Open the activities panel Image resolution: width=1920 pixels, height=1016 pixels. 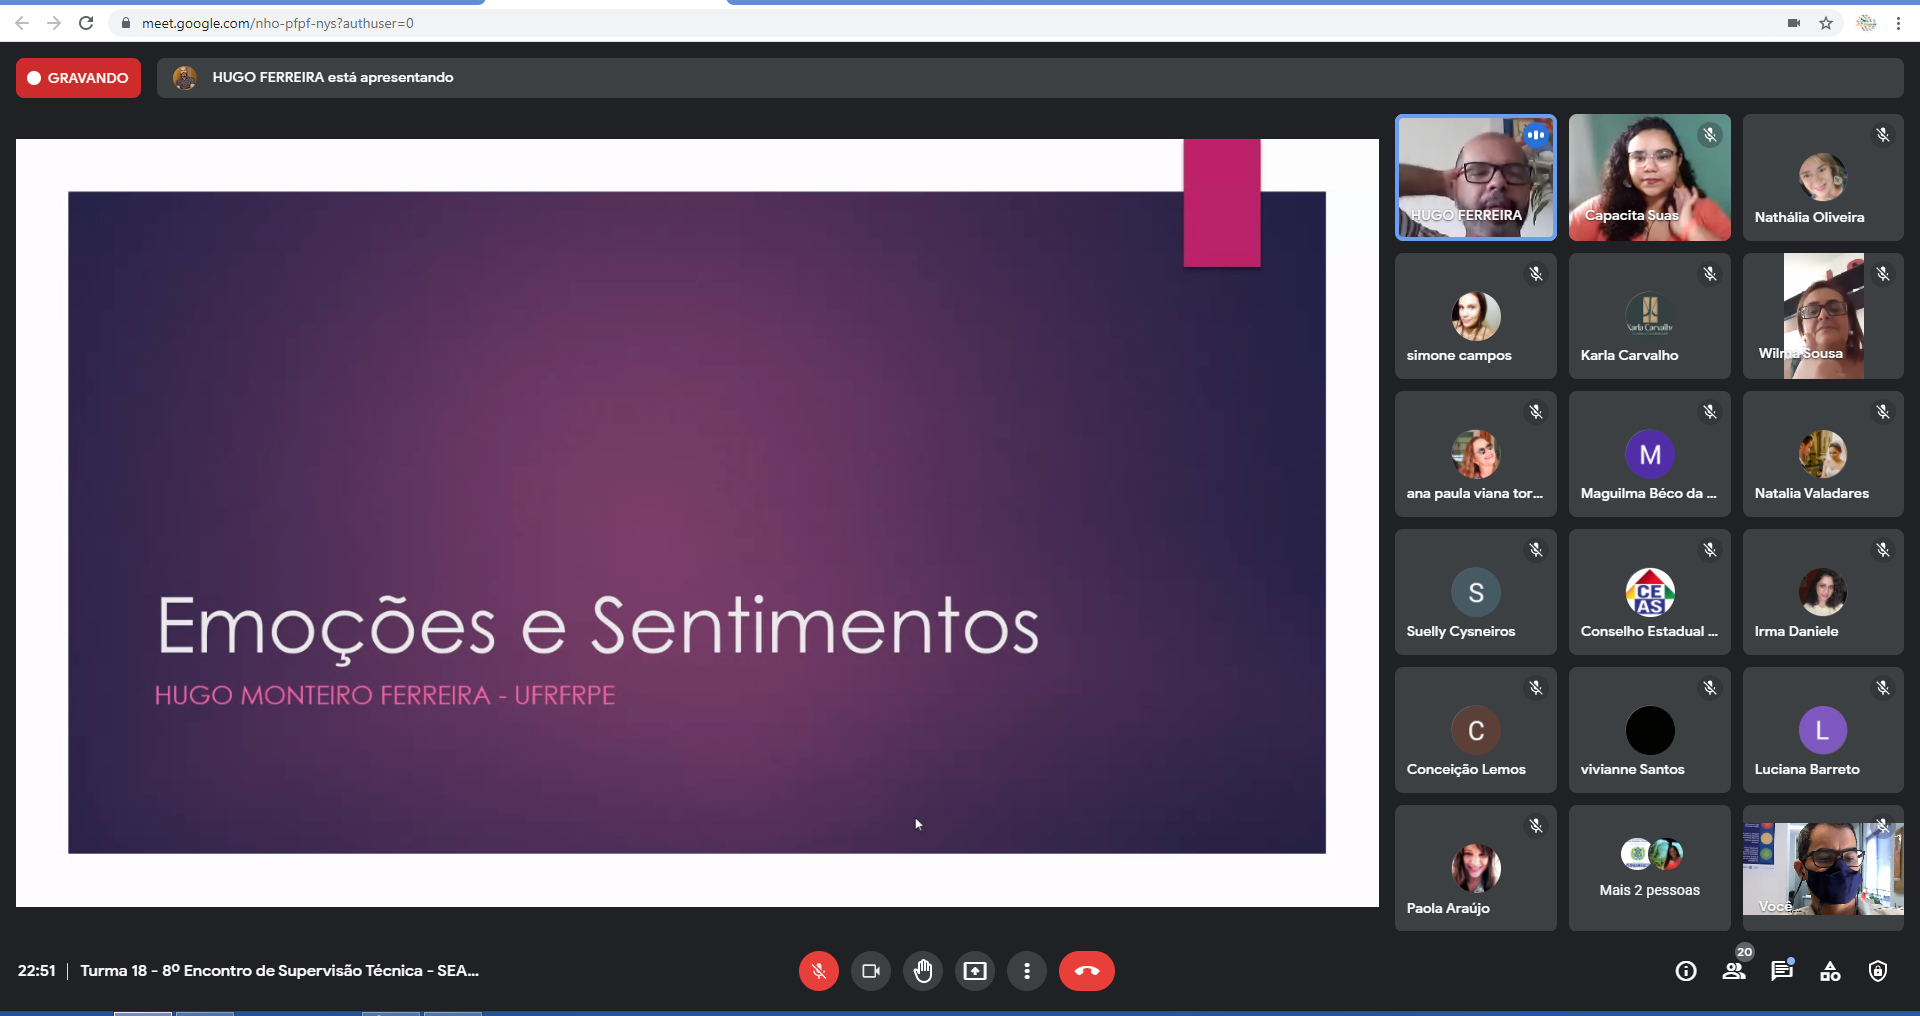pos(1830,971)
